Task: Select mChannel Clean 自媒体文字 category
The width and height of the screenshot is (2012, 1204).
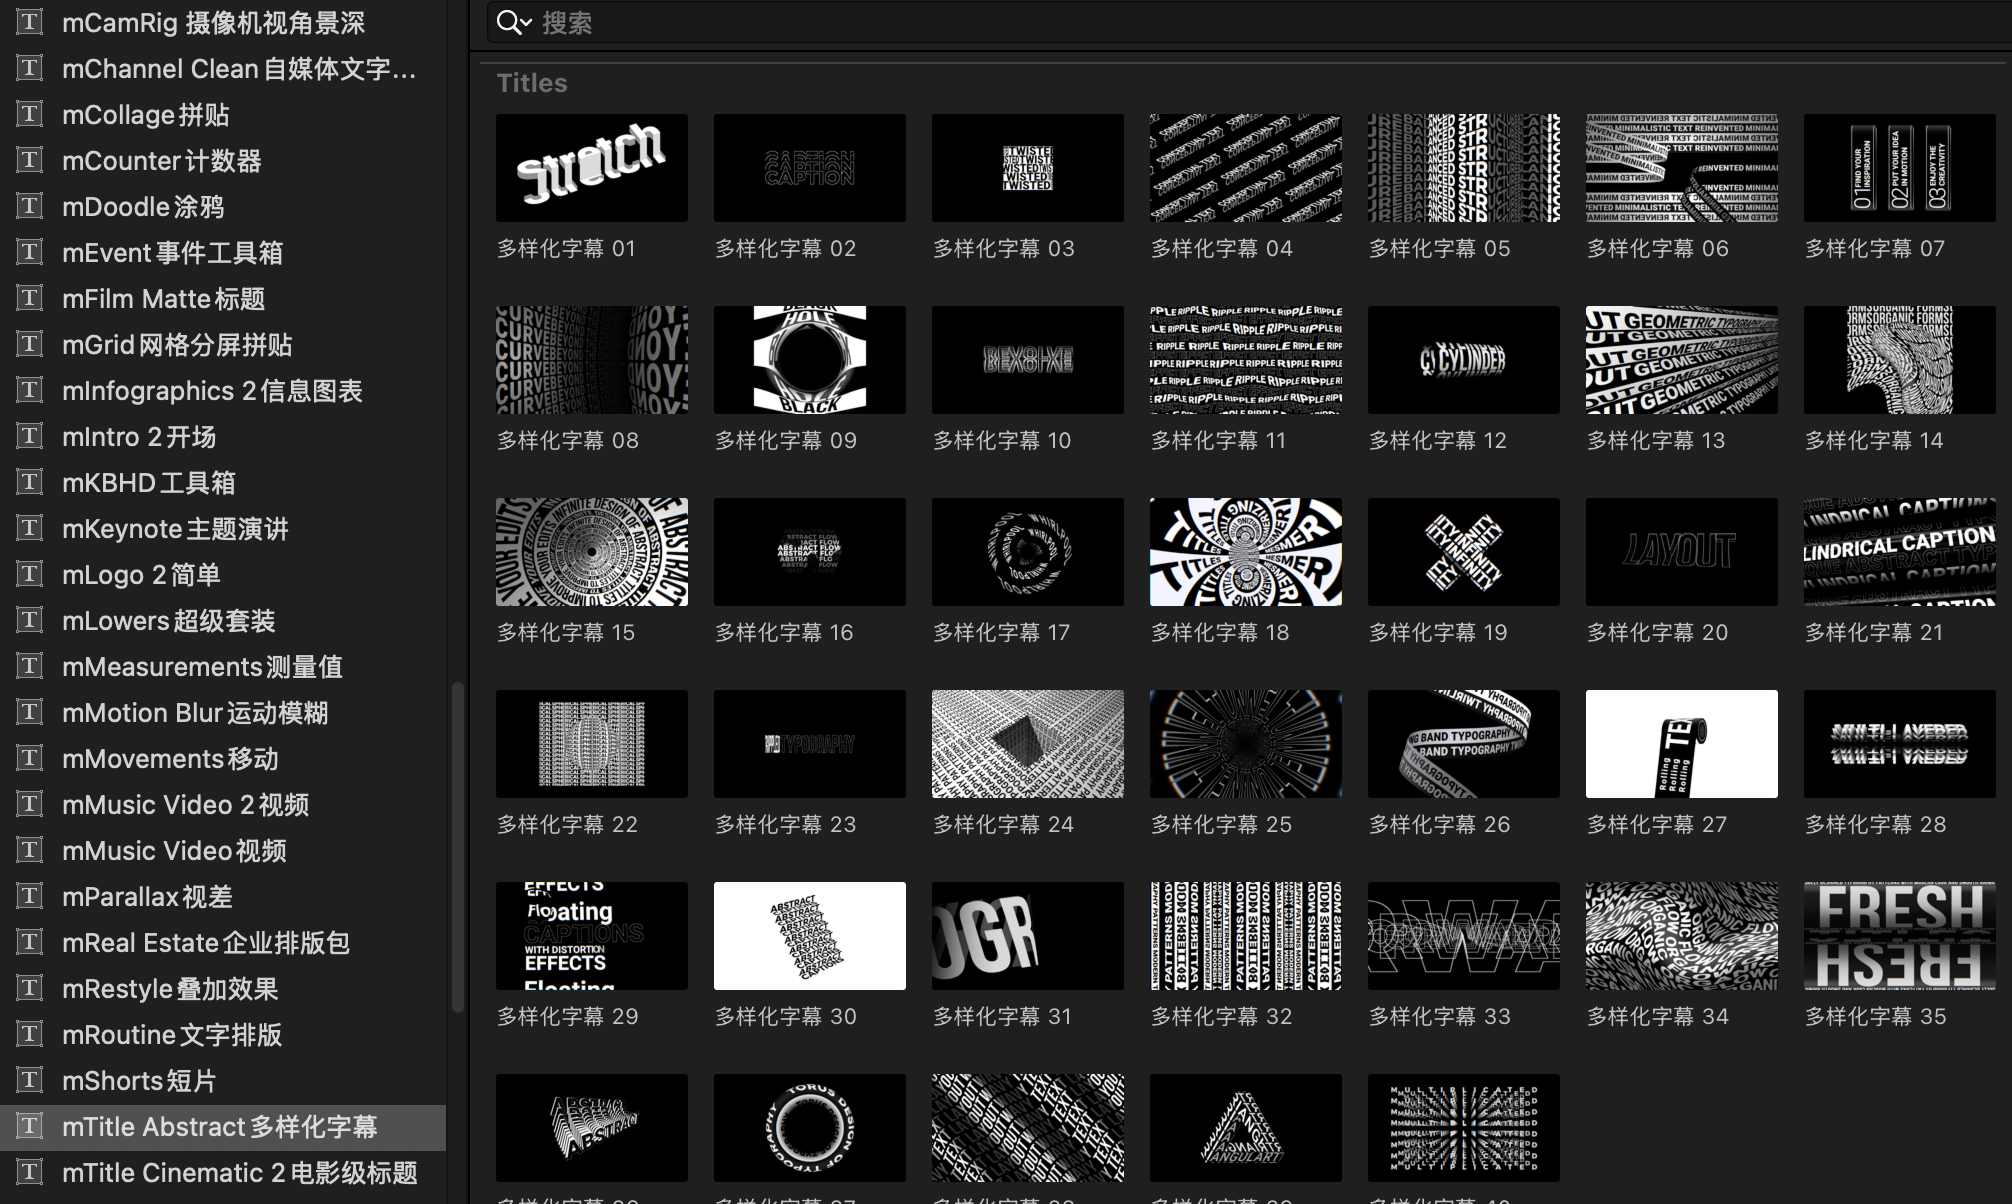Action: [223, 68]
